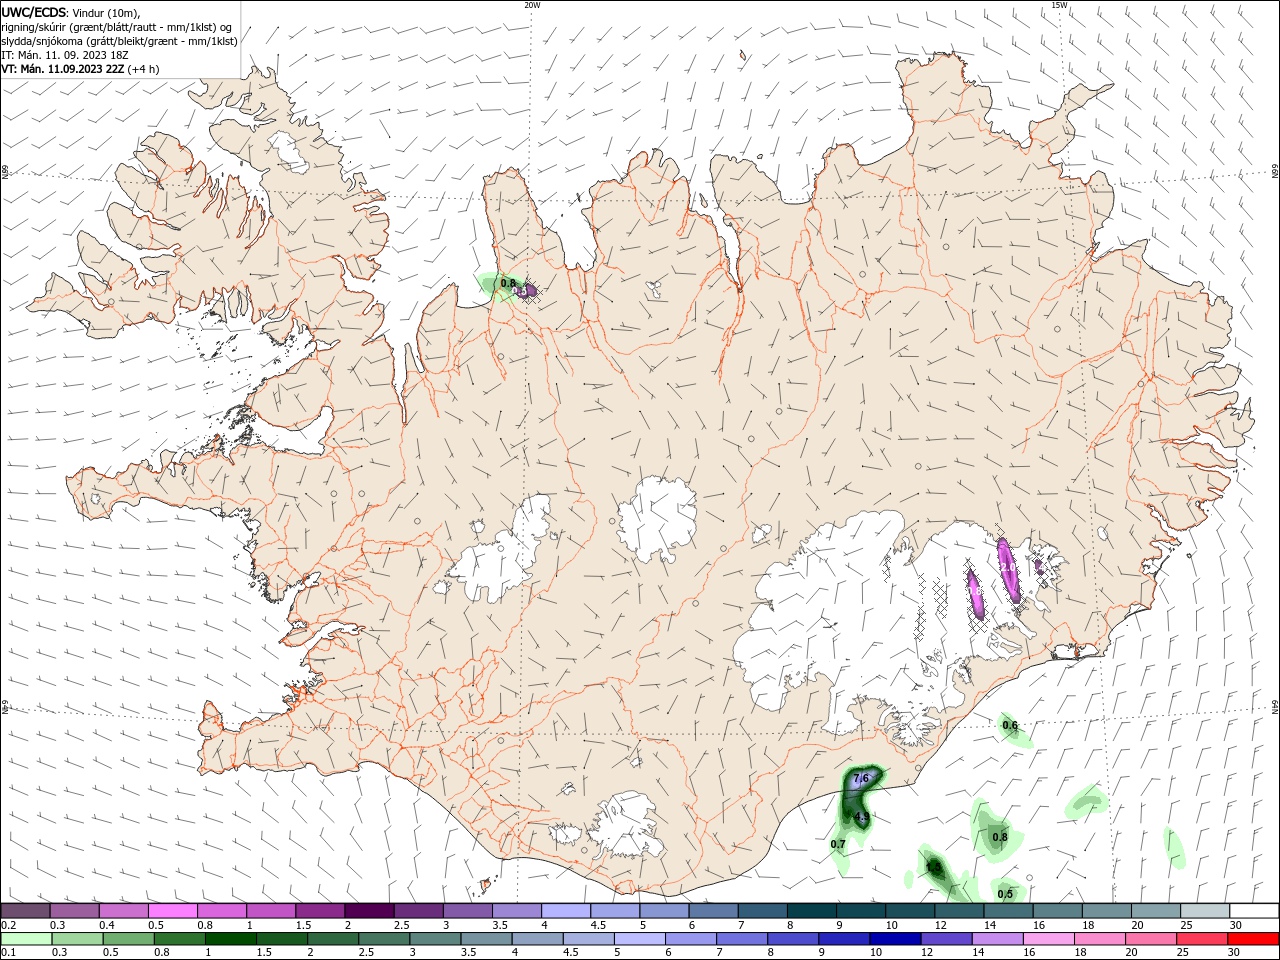This screenshot has height=960, width=1280.
Task: Pick the purple 1.5 swatch in upper scale
Action: point(319,910)
